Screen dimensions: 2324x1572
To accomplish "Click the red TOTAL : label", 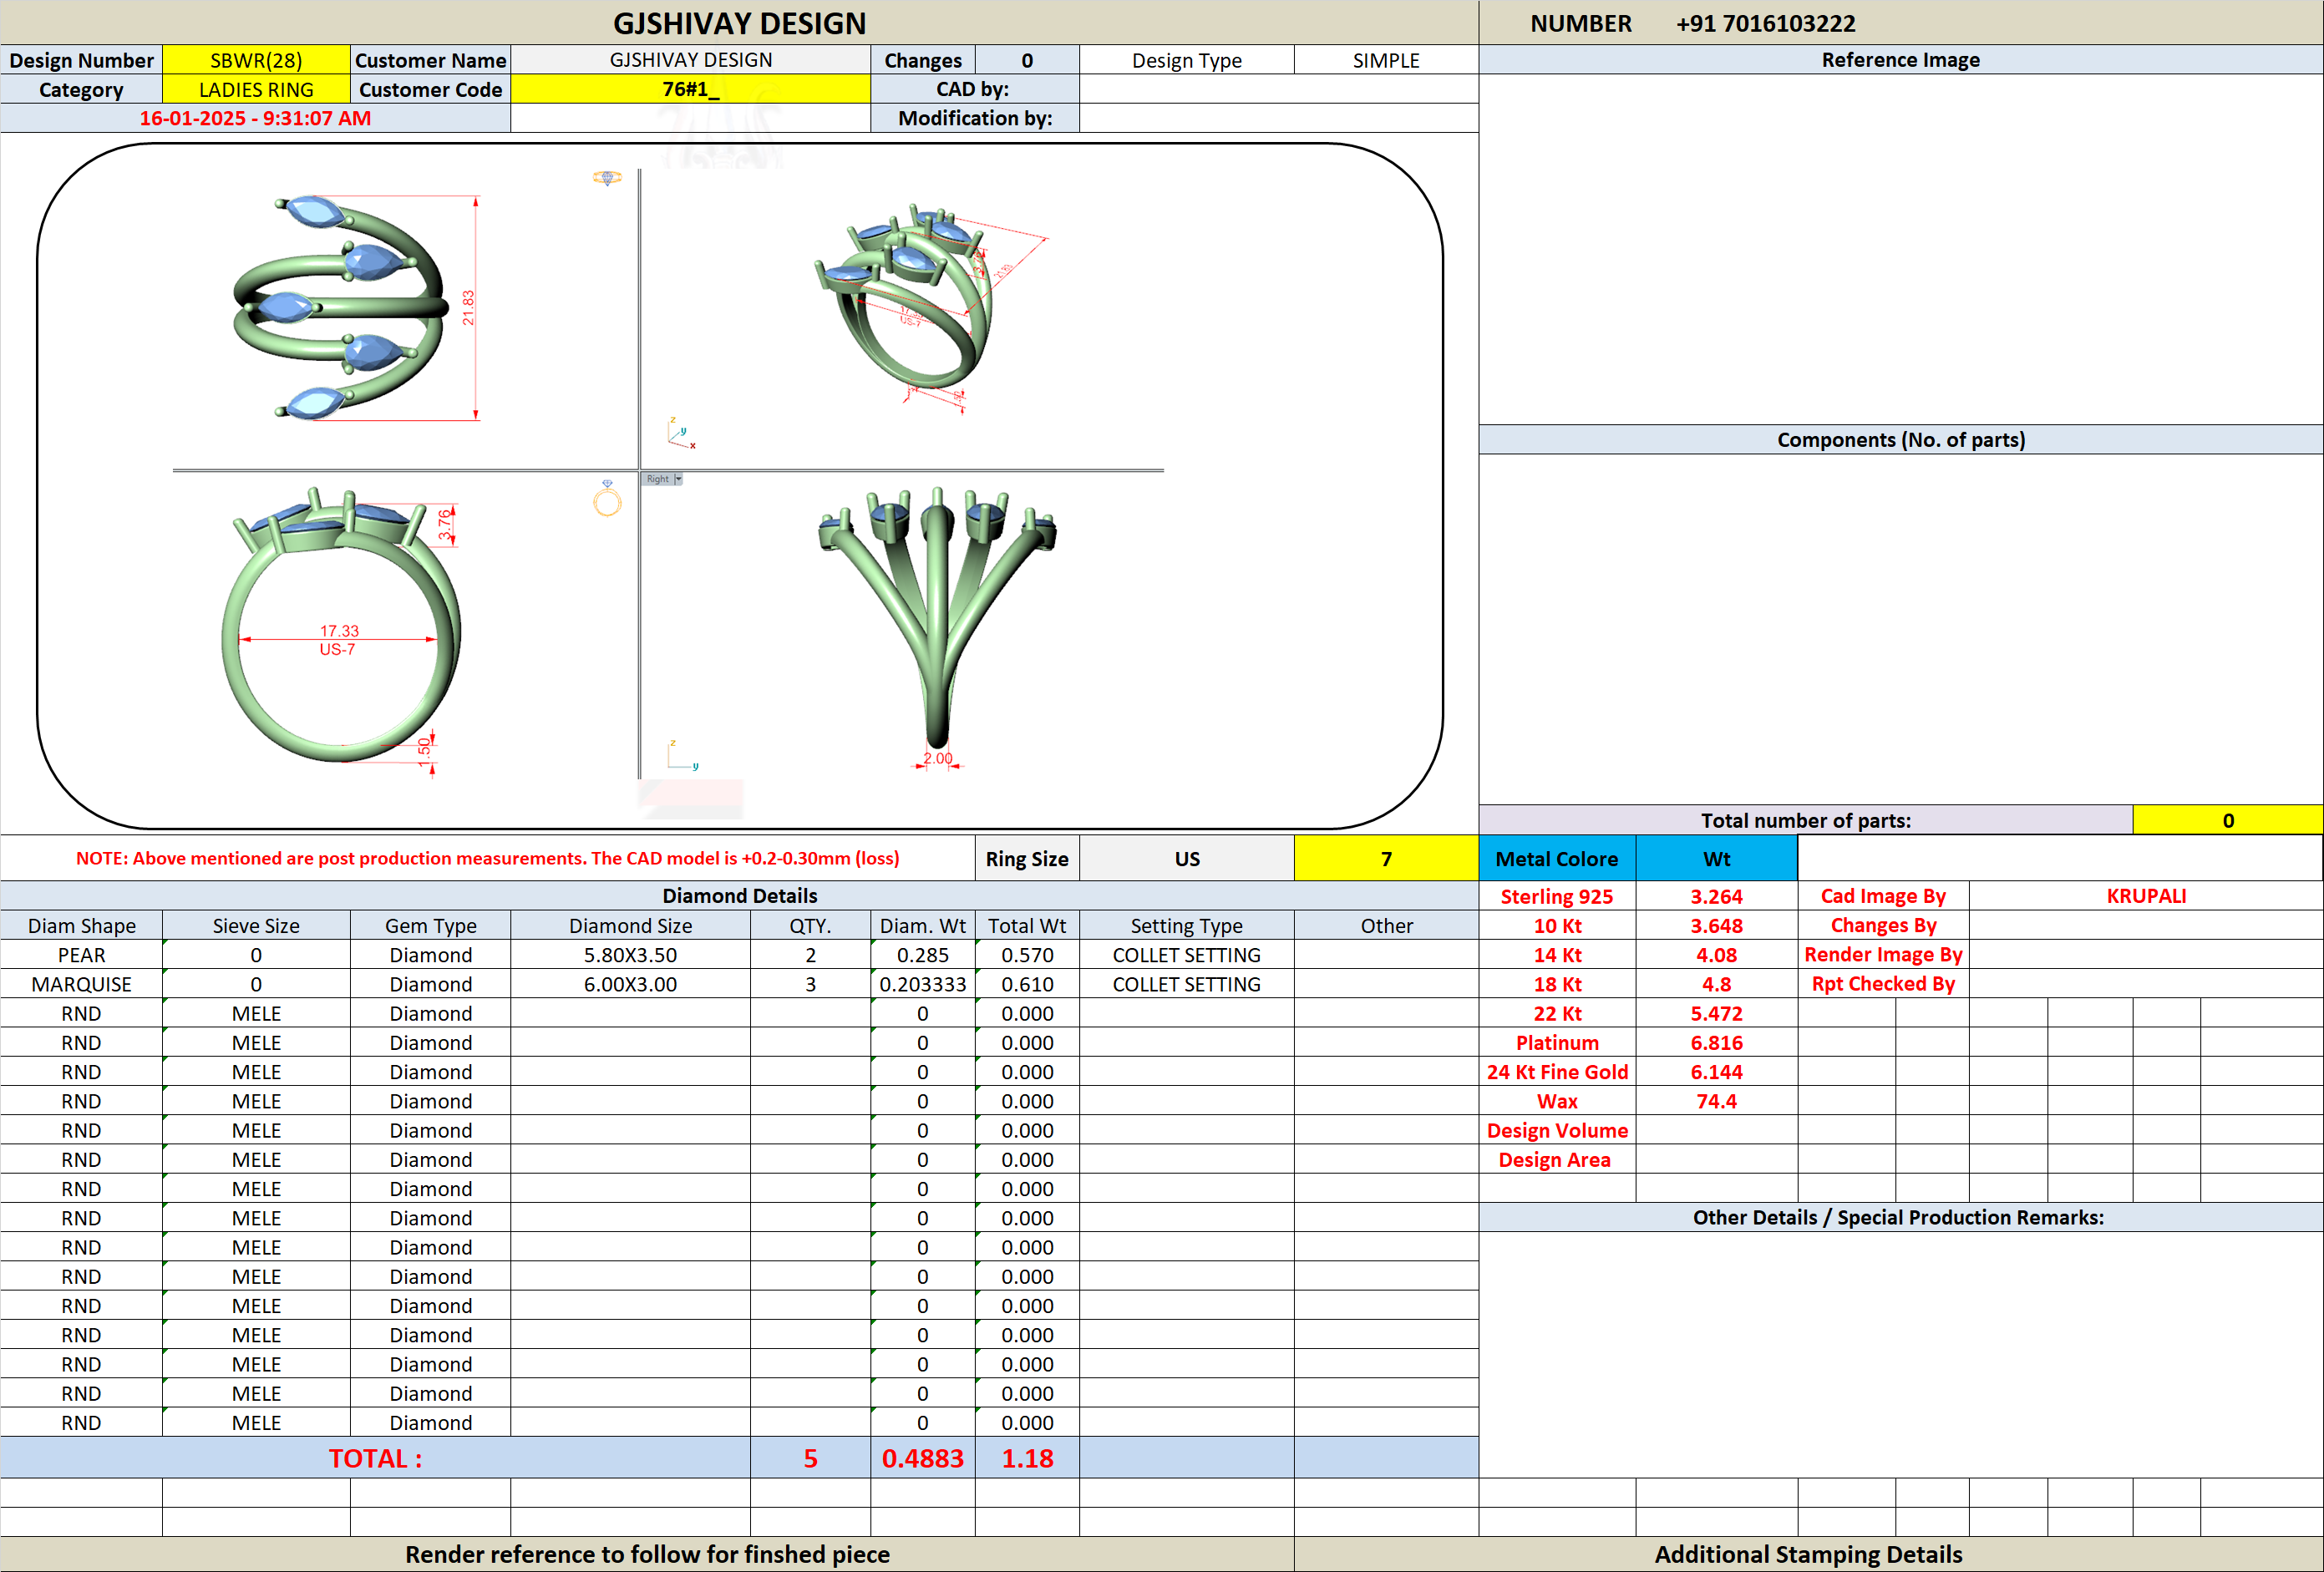I will pos(375,1458).
